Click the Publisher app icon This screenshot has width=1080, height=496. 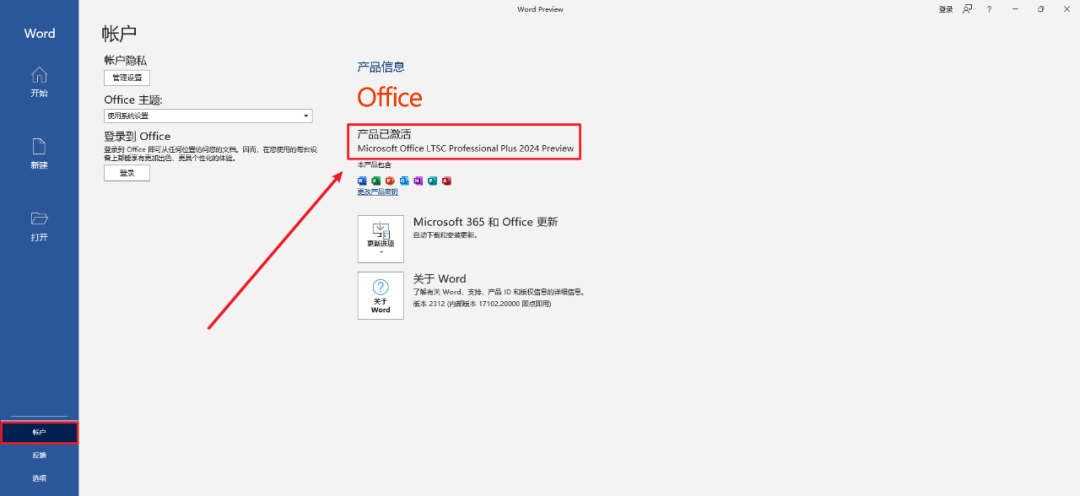pyautogui.click(x=433, y=181)
